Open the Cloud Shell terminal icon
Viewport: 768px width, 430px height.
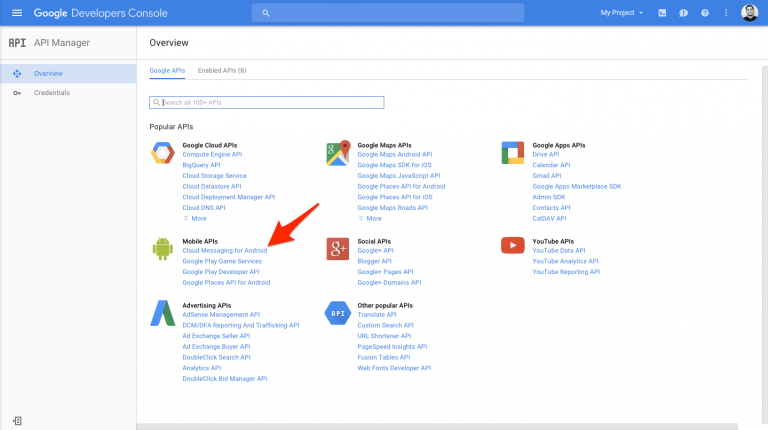click(662, 13)
